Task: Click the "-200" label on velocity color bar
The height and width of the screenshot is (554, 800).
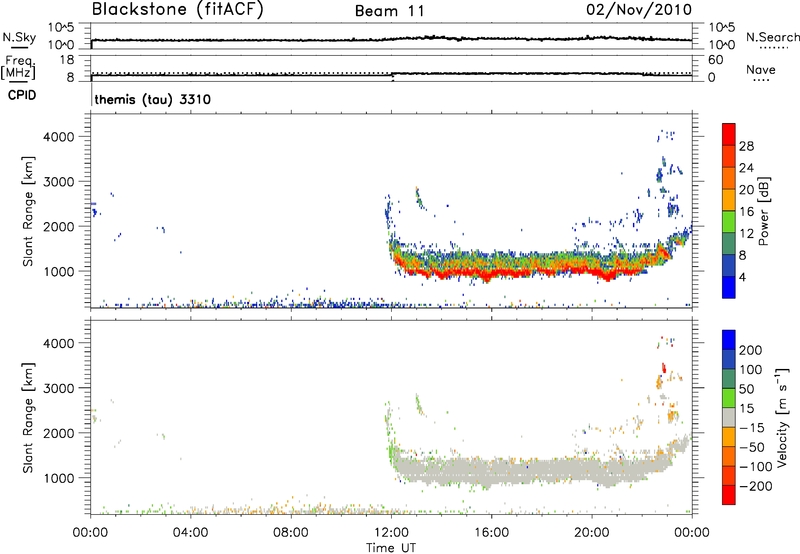Action: (x=756, y=486)
